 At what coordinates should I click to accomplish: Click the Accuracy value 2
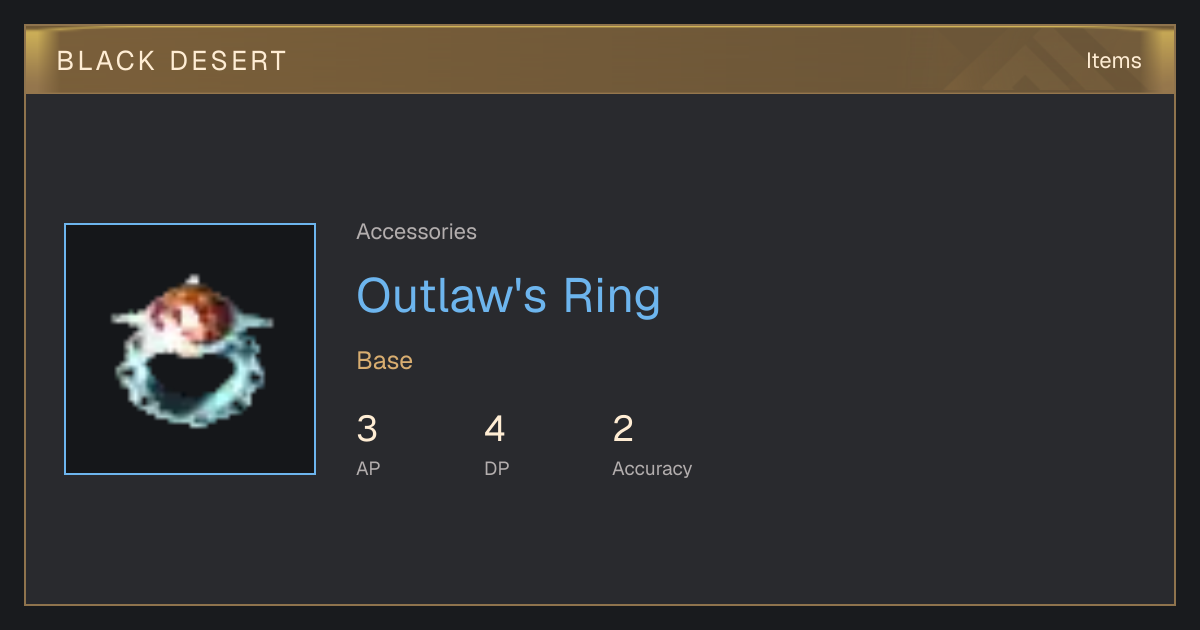[x=623, y=429]
